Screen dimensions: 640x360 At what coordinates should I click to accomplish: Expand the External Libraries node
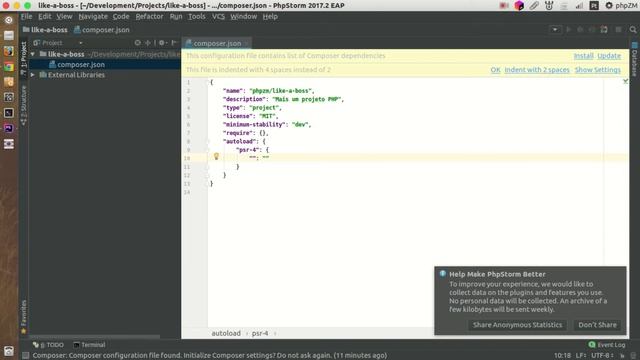point(33,75)
